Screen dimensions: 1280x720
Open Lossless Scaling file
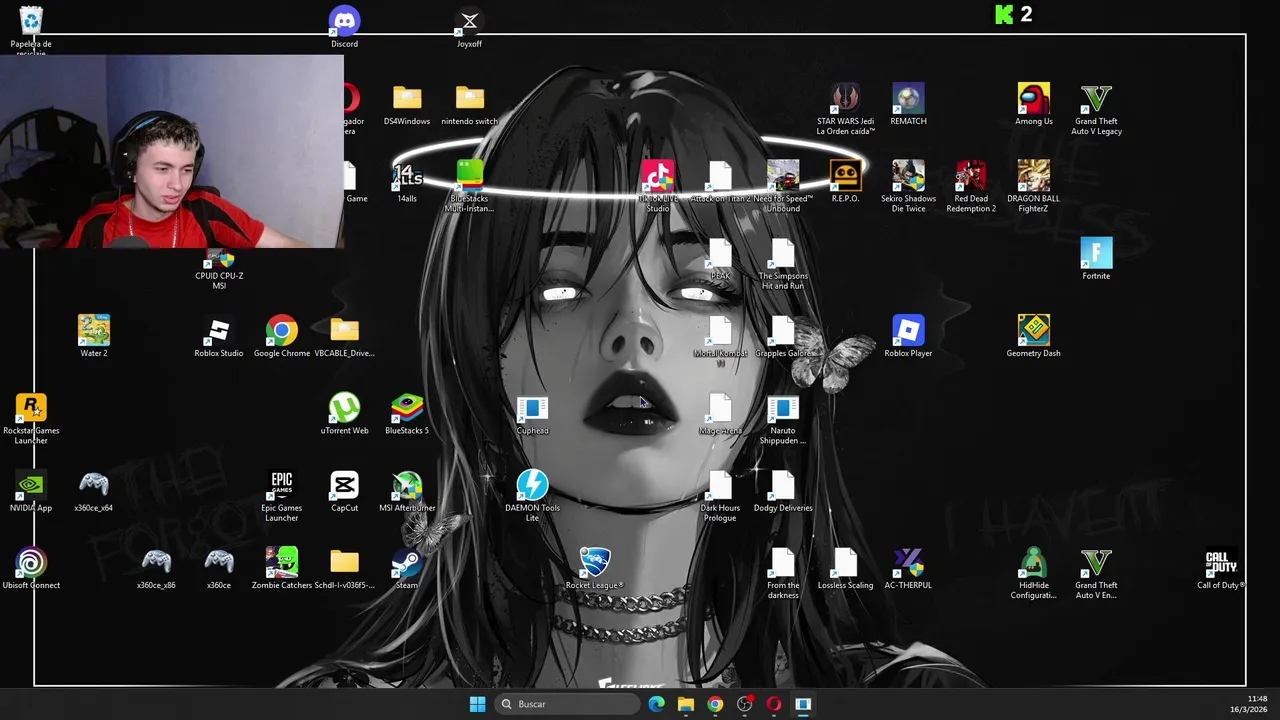(845, 568)
